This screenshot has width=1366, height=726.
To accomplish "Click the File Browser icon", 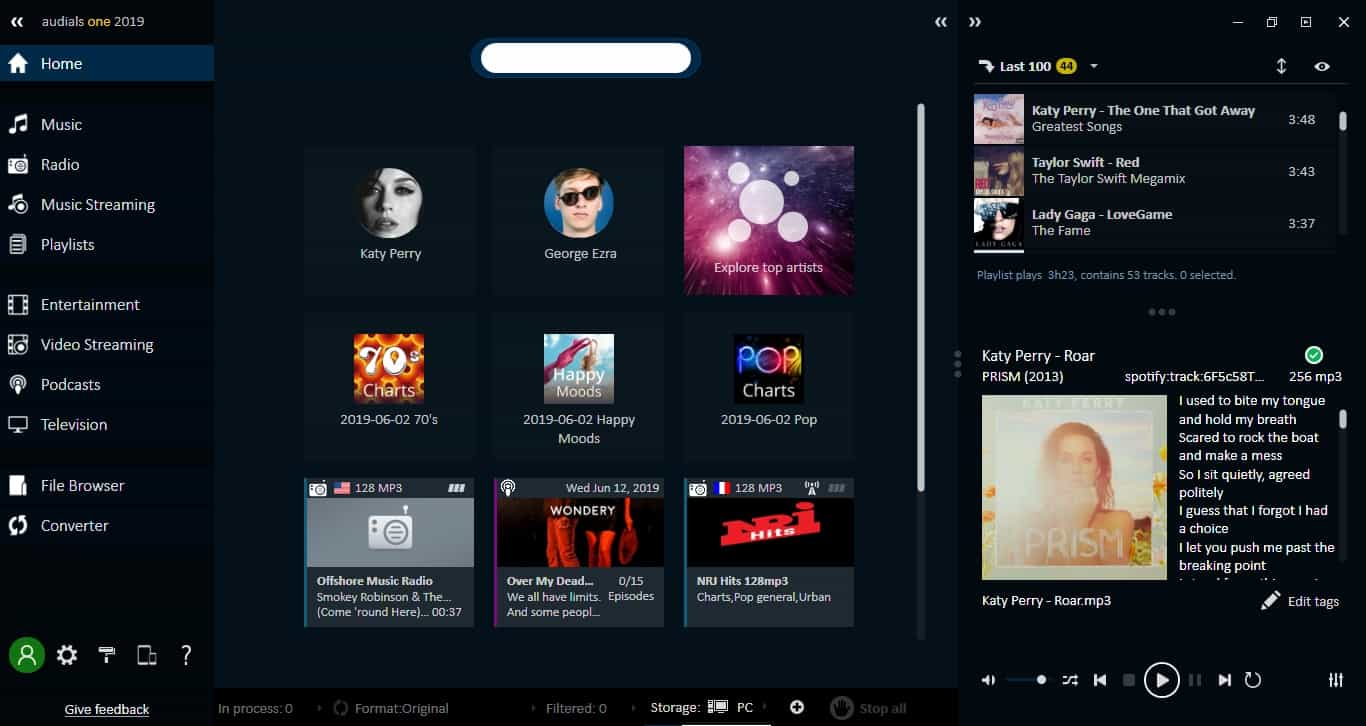I will coord(18,485).
